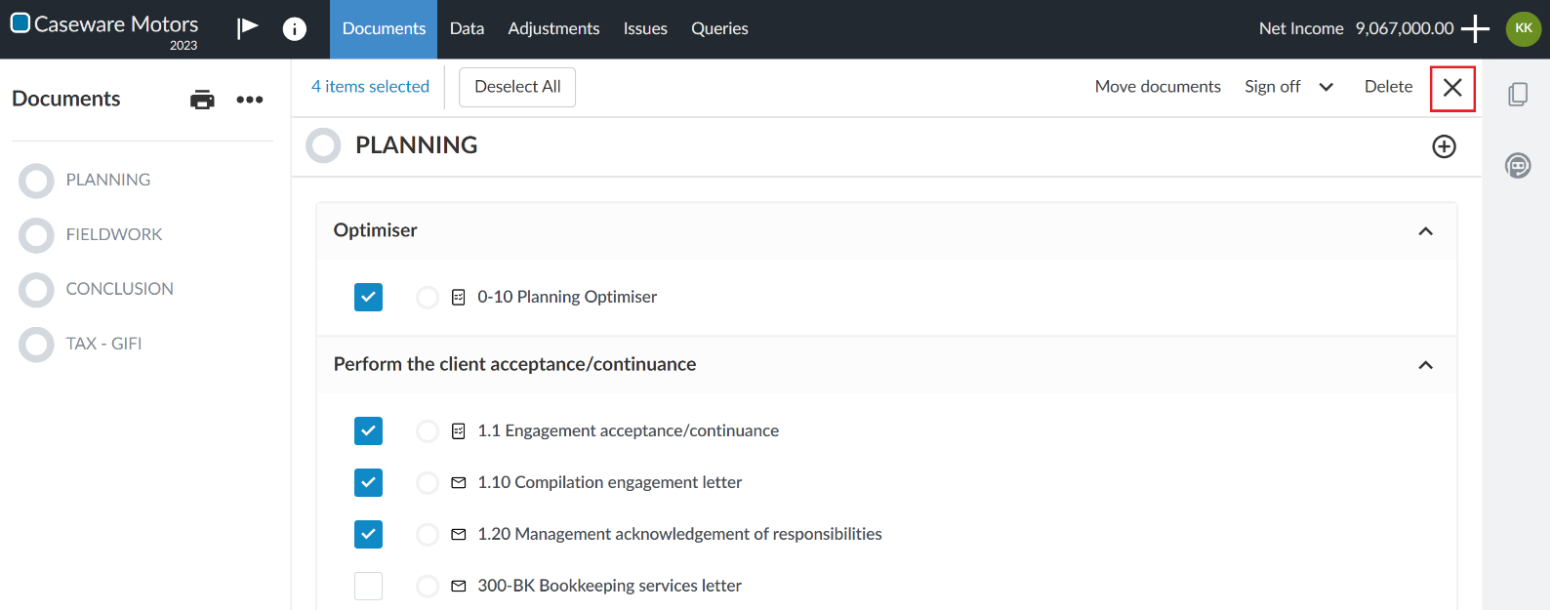1550x610 pixels.
Task: Uncheck the 0-10 Planning Optimiser checkbox
Action: 368,297
